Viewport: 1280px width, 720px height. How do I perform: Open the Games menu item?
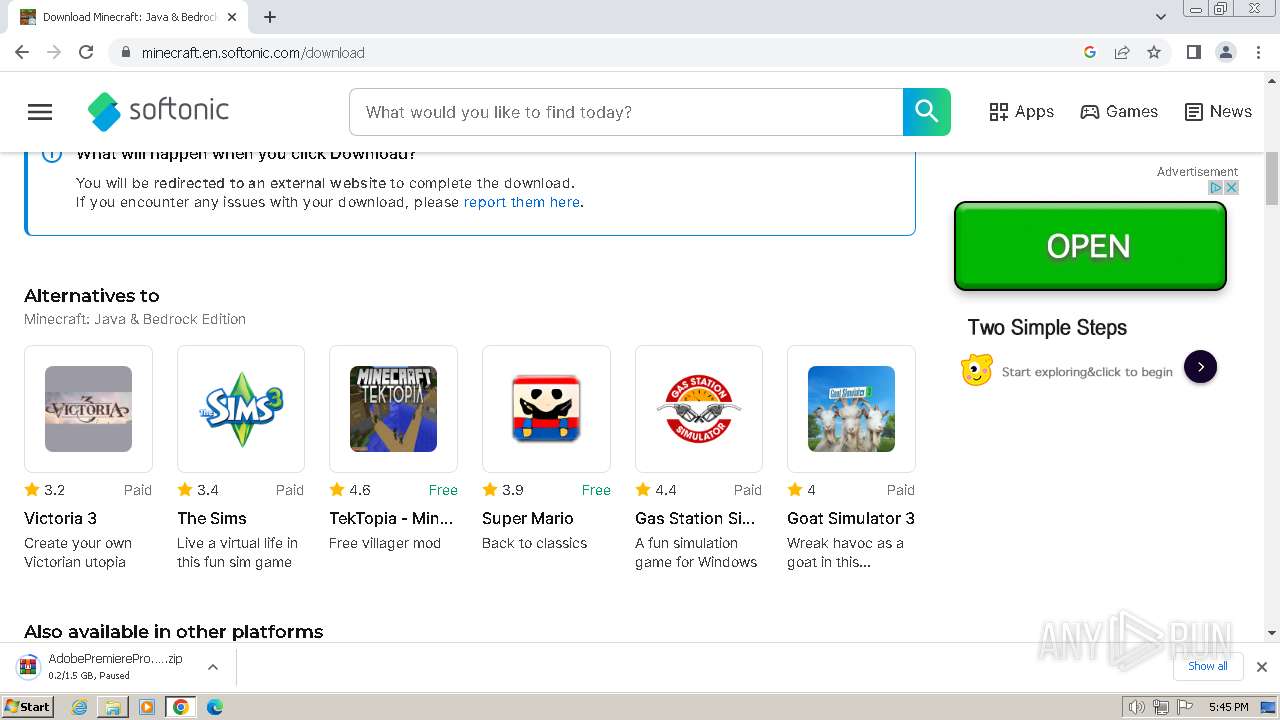(1119, 112)
